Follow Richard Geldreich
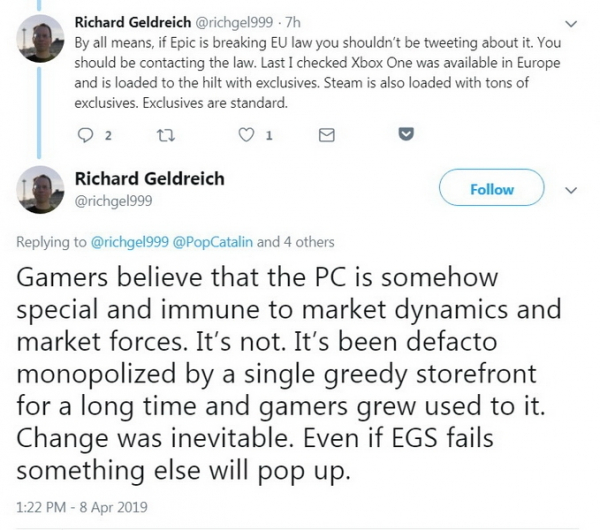The width and height of the screenshot is (600, 530). click(x=493, y=188)
